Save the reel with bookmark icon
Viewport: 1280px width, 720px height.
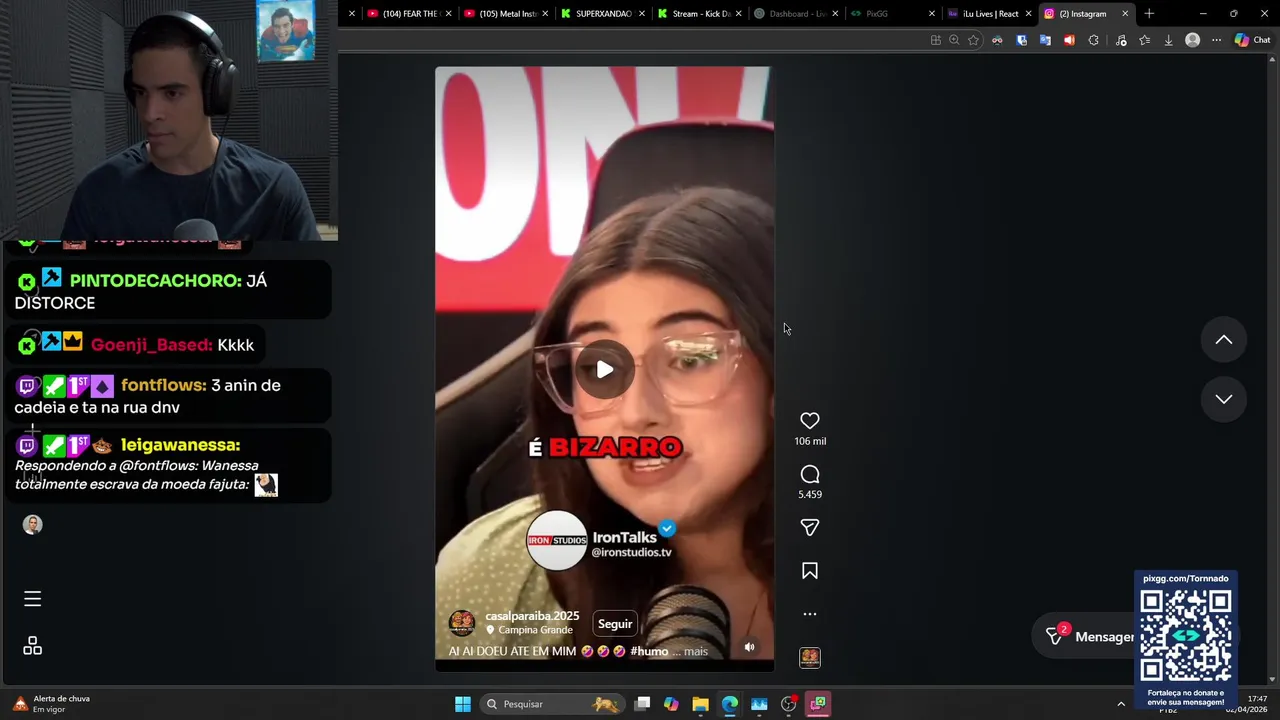[810, 571]
